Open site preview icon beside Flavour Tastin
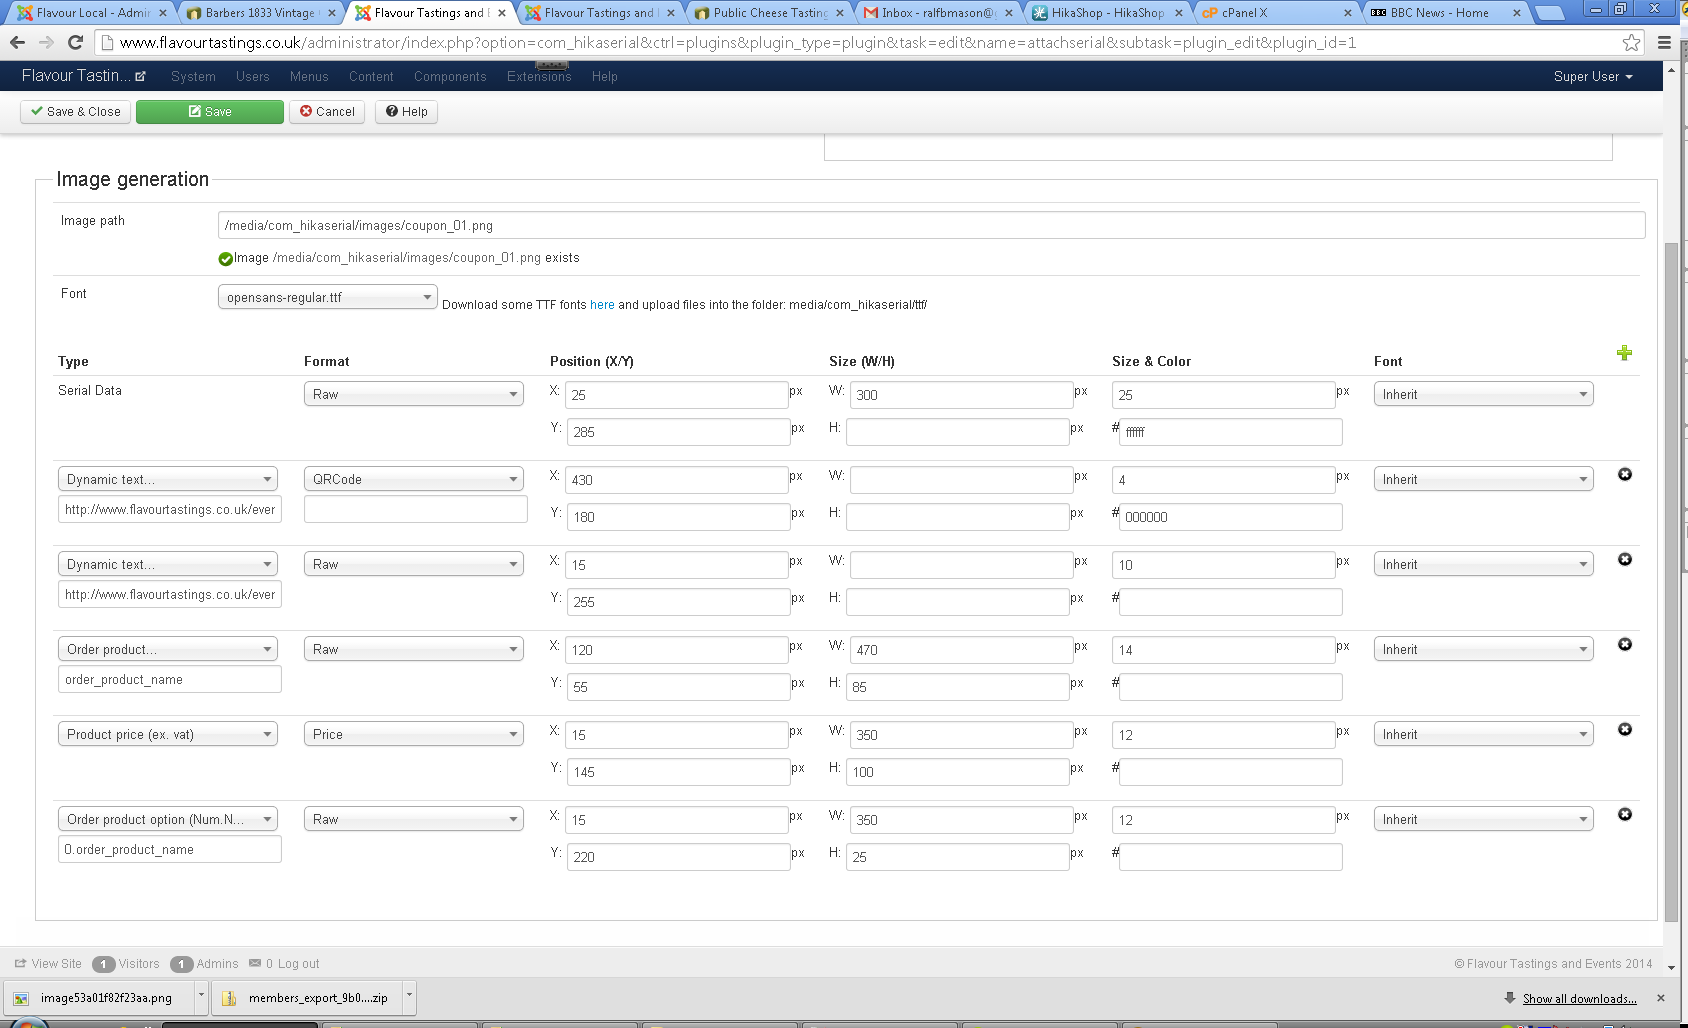The image size is (1688, 1028). click(x=141, y=76)
